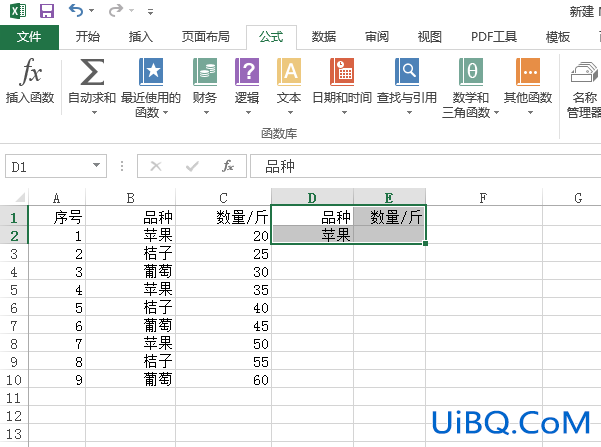Select column B header
This screenshot has width=601, height=447.
point(130,198)
